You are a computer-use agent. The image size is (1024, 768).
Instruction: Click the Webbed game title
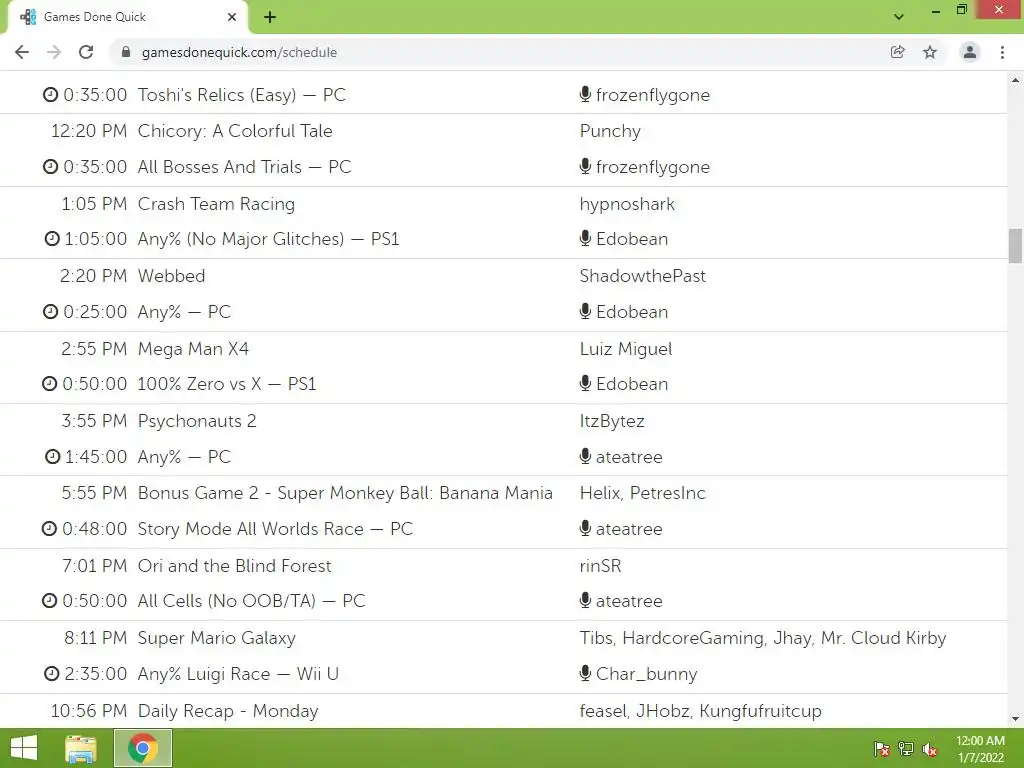point(171,276)
